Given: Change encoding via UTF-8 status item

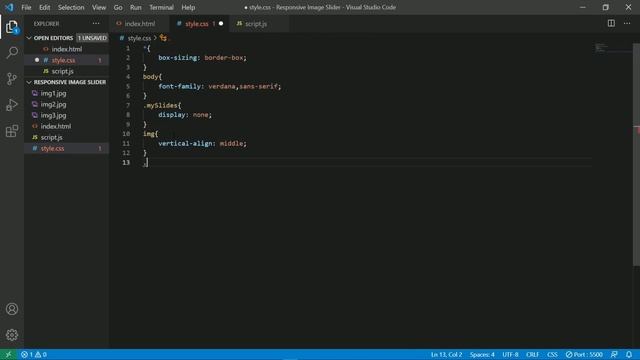Looking at the screenshot, I should point(510,355).
